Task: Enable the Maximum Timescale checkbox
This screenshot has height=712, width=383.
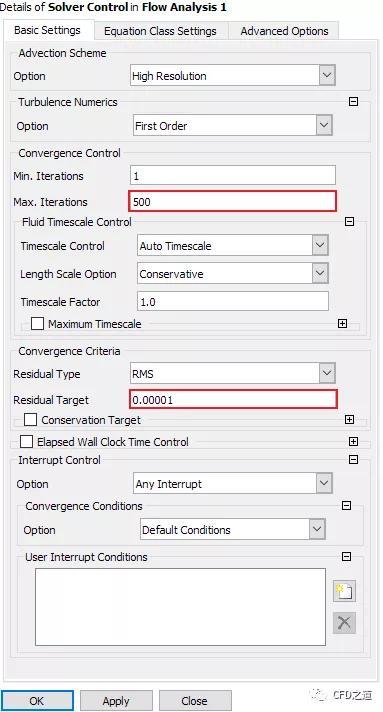Action: (37, 324)
